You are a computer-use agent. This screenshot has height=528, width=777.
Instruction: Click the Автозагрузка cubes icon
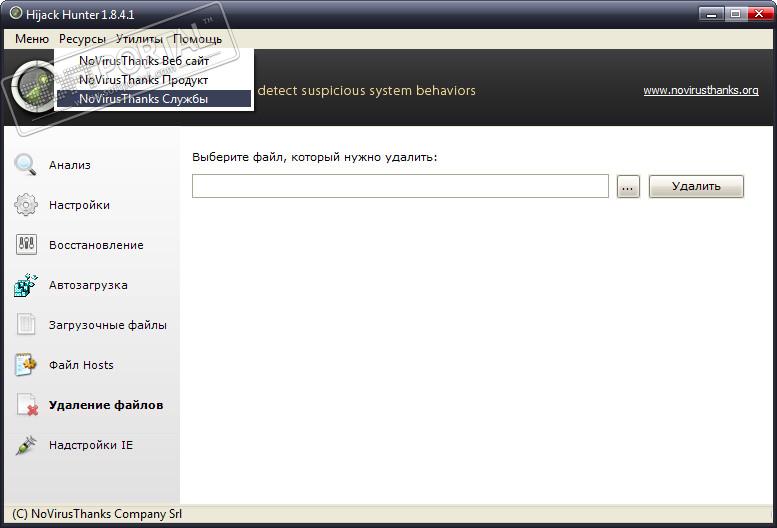tap(26, 285)
